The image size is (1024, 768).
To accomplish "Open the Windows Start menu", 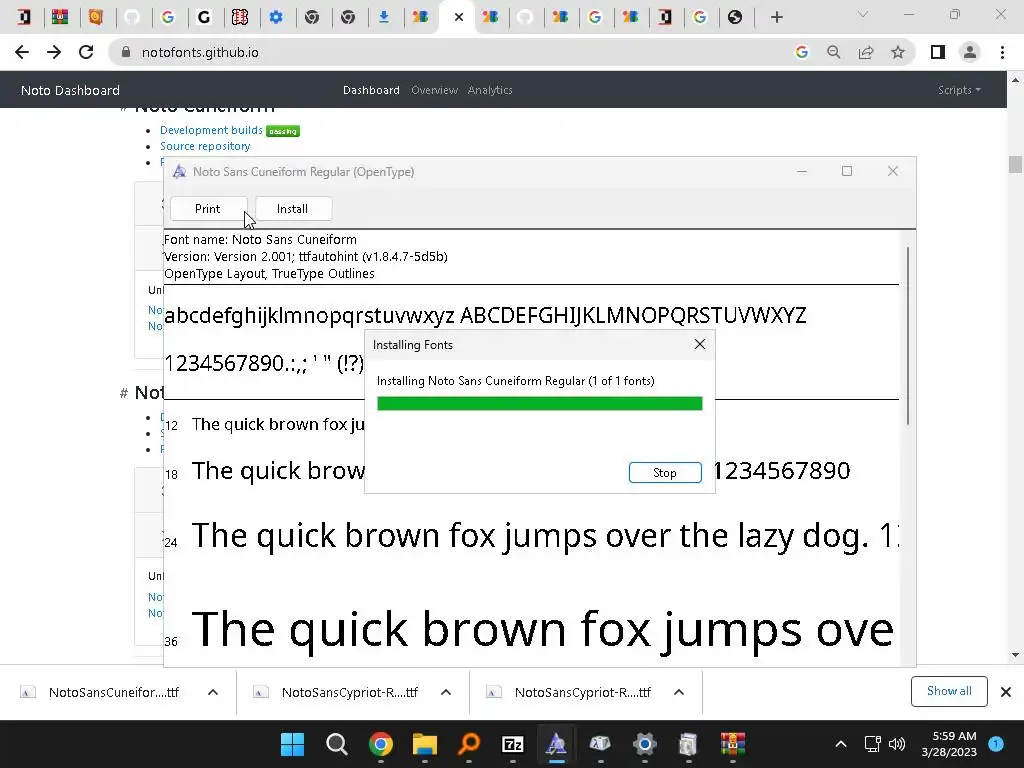I will (292, 744).
